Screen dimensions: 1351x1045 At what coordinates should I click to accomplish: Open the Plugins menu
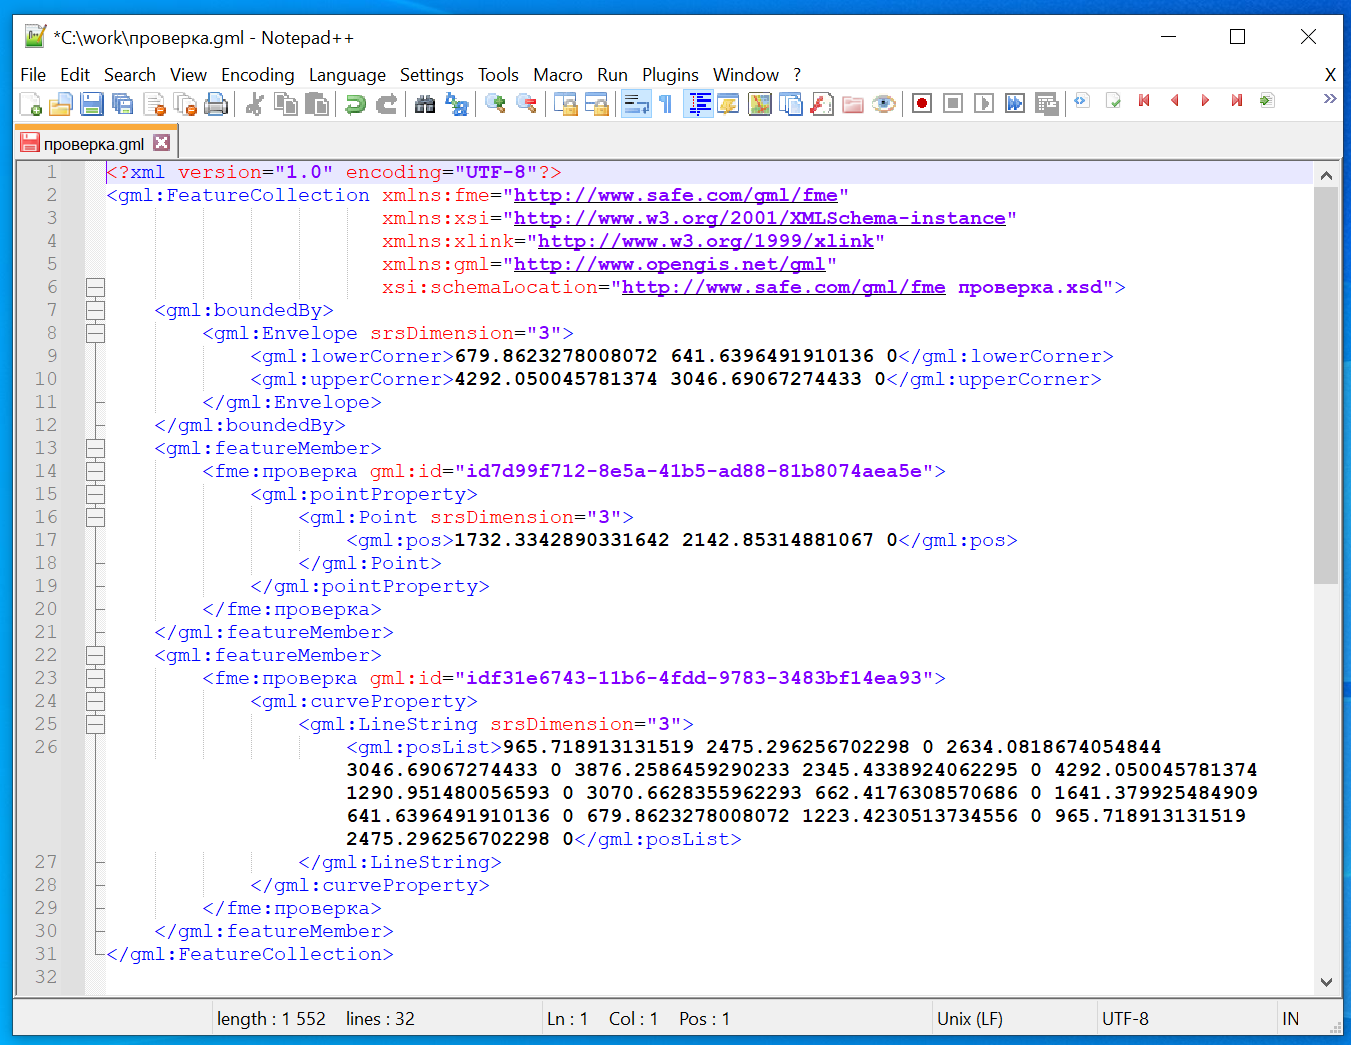point(670,75)
